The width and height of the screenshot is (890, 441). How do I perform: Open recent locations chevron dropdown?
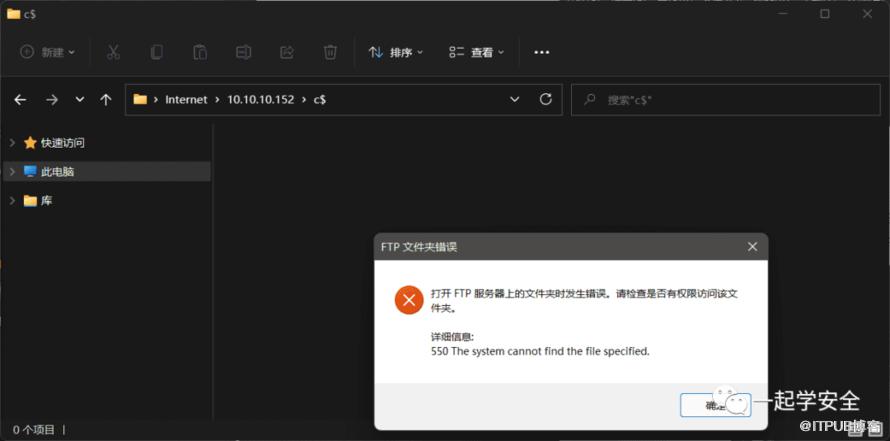point(79,99)
